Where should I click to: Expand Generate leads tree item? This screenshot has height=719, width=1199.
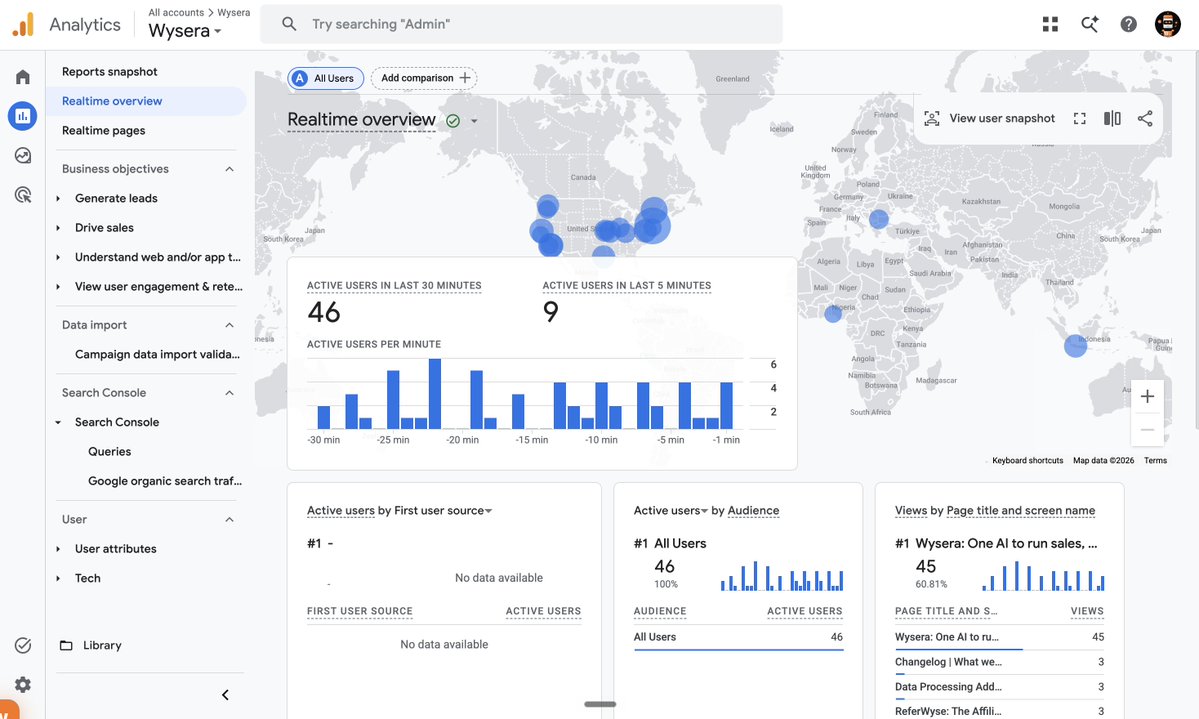click(58, 198)
